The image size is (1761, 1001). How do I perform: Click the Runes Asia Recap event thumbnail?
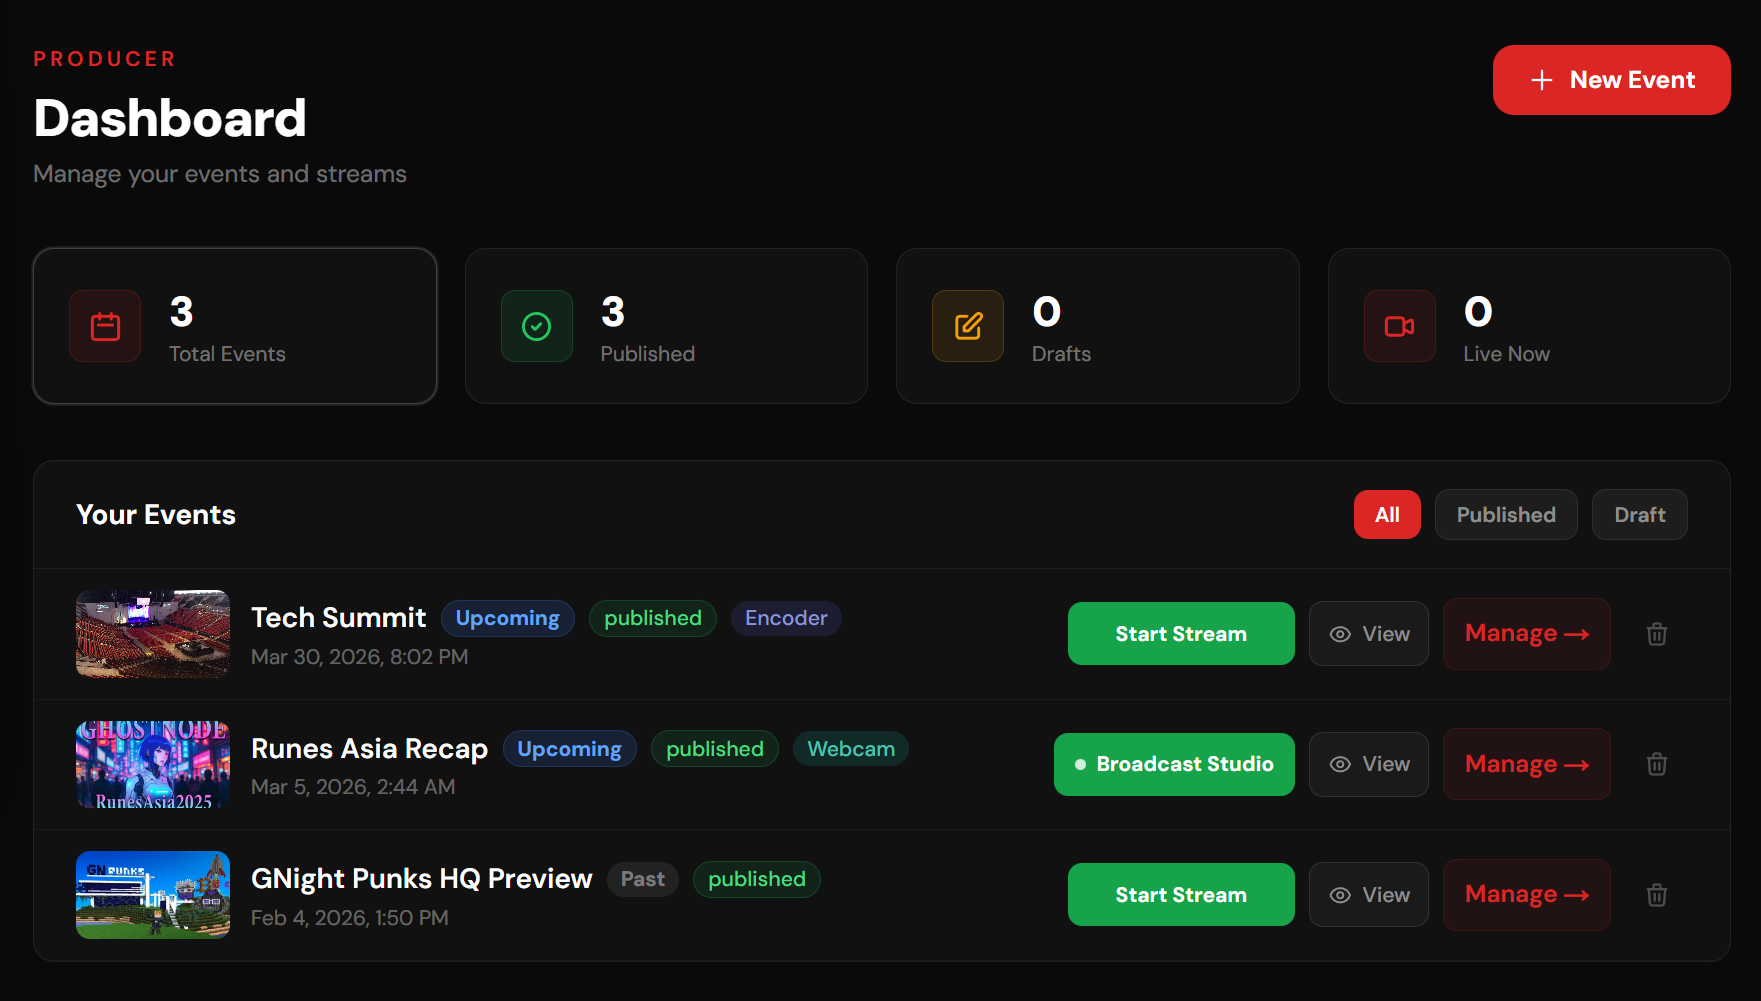[x=152, y=763]
